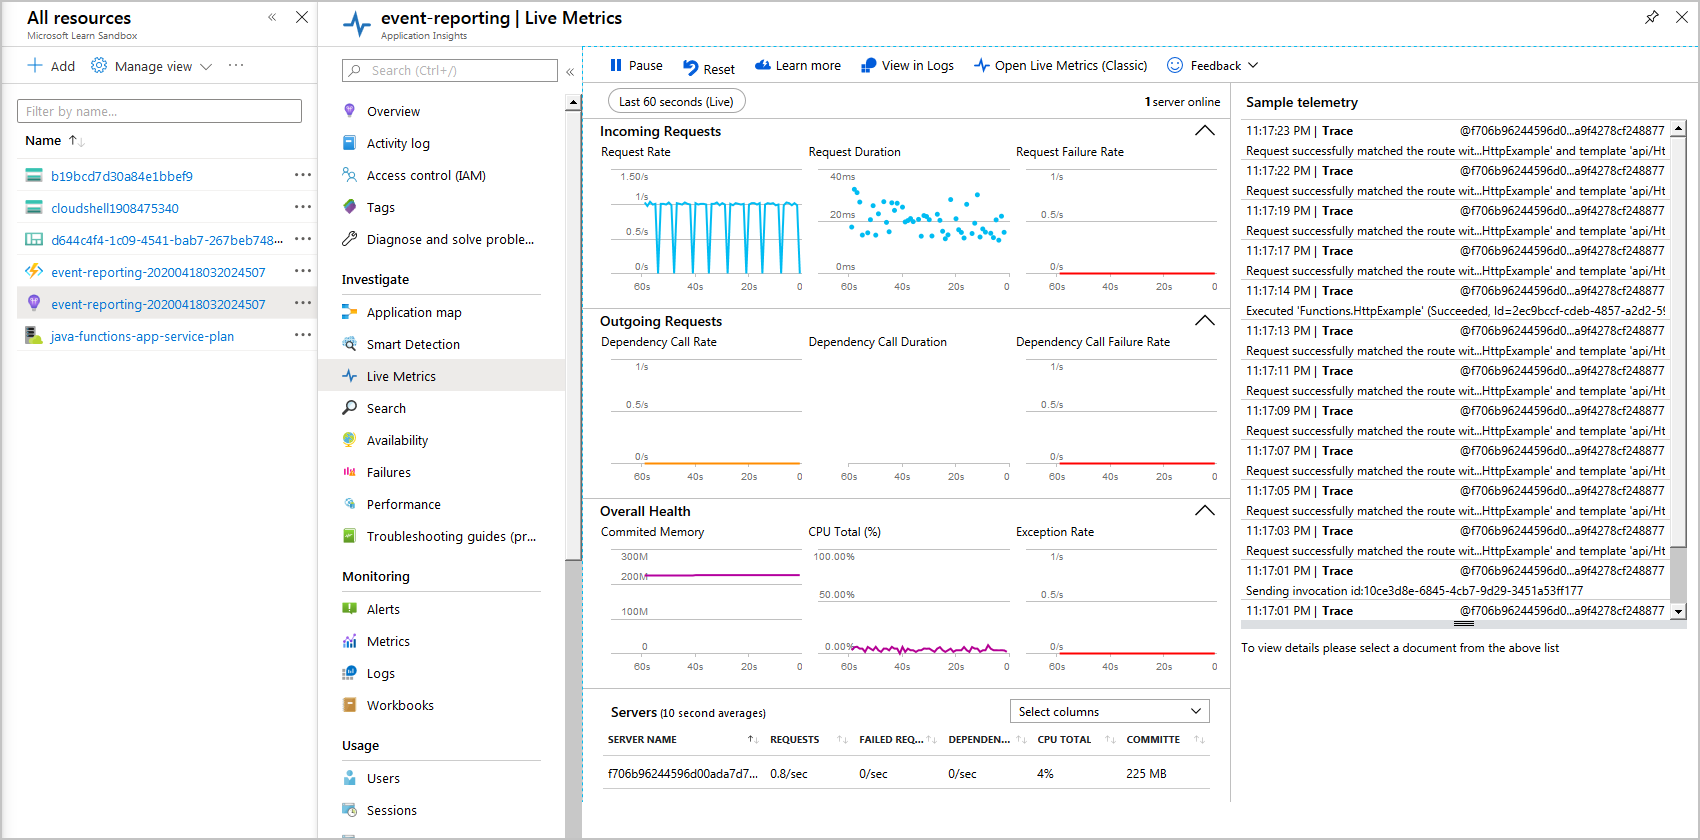Viewport: 1700px width, 840px height.
Task: Click the Search magnifier menu icon
Action: (x=349, y=408)
